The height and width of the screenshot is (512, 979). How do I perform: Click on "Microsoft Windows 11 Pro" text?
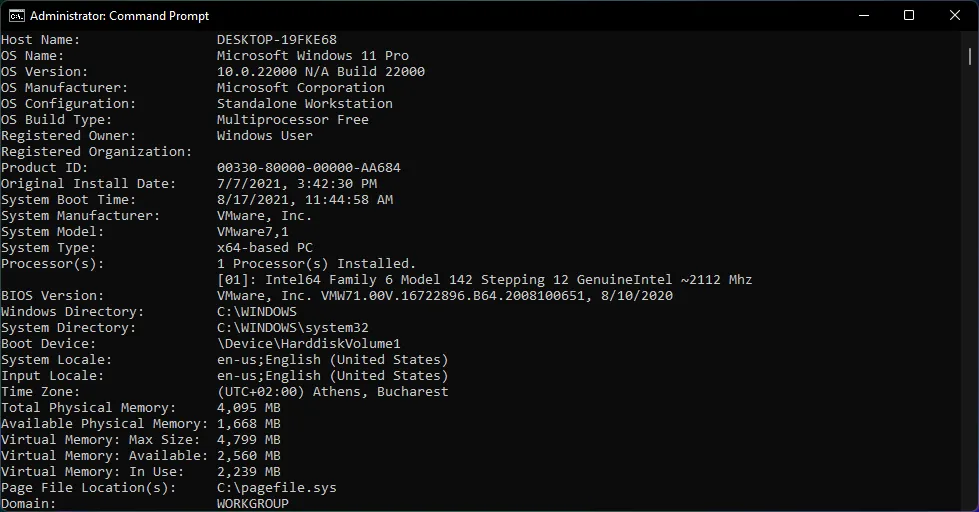[313, 56]
